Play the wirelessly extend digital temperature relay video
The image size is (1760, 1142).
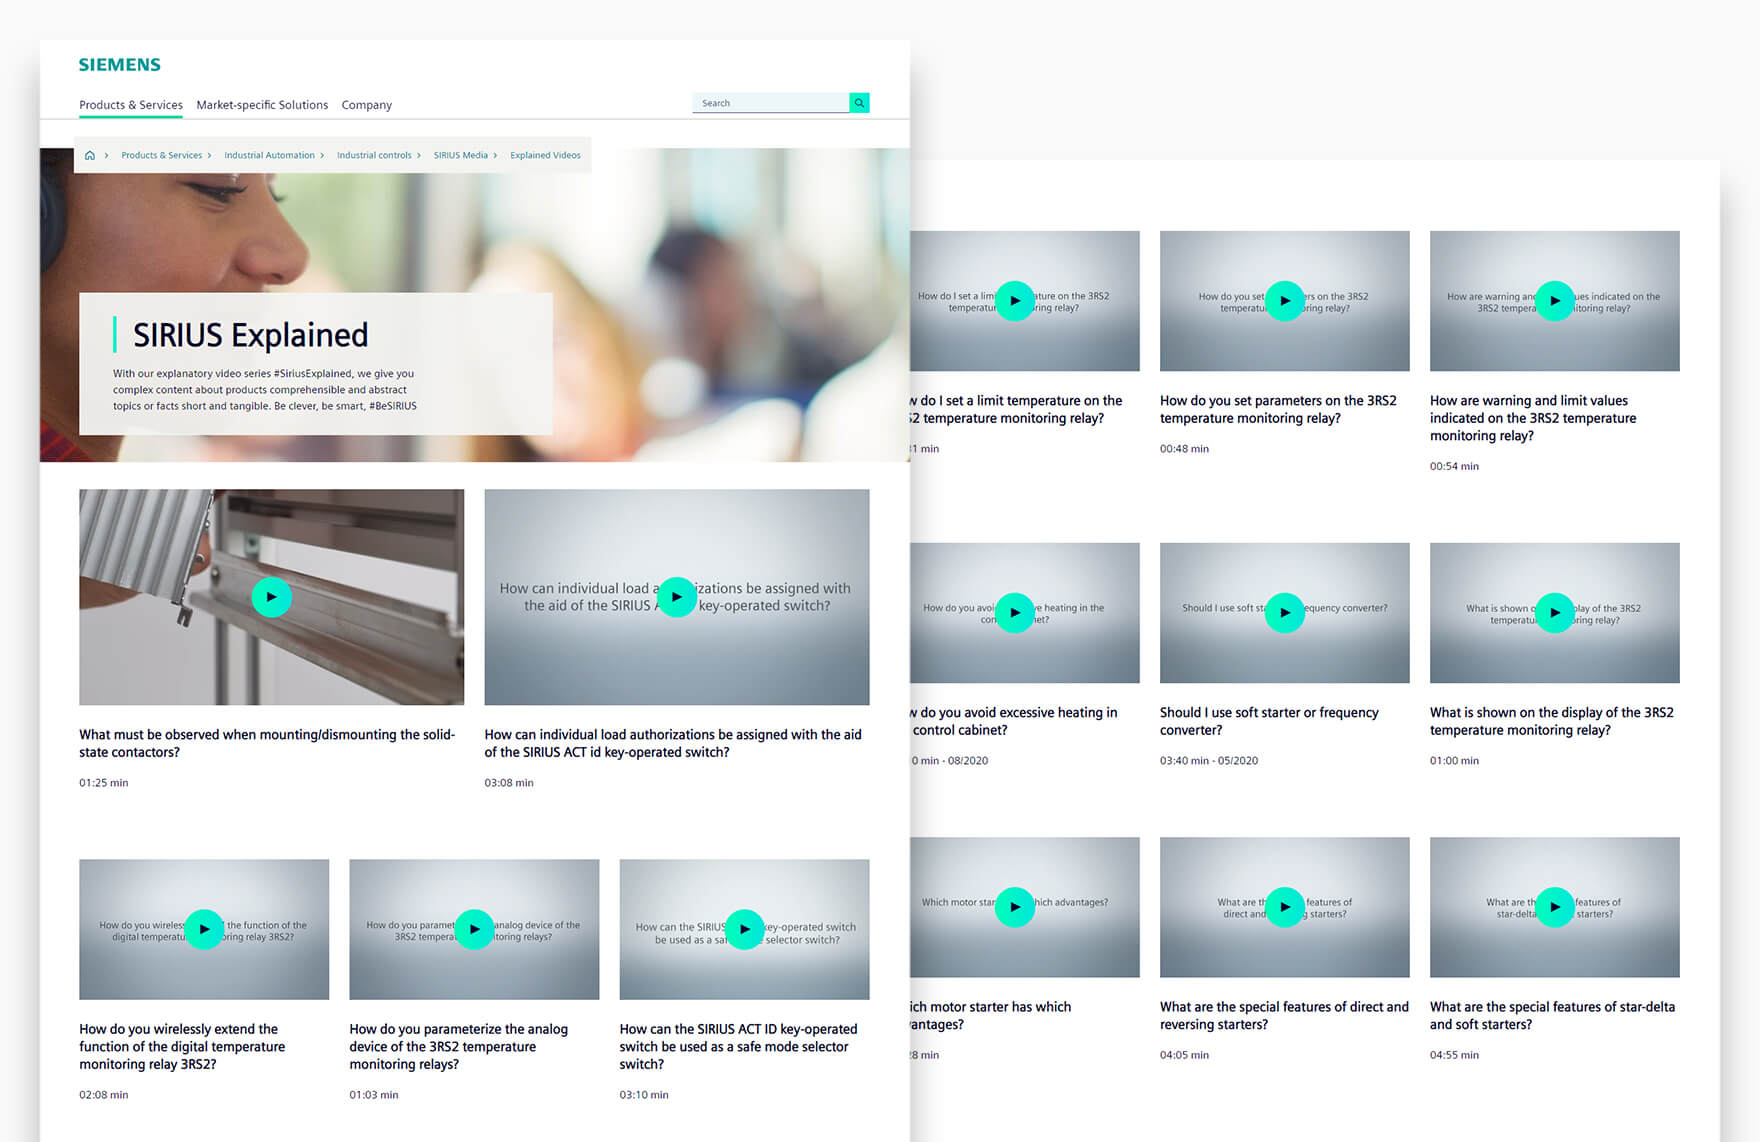coord(204,929)
